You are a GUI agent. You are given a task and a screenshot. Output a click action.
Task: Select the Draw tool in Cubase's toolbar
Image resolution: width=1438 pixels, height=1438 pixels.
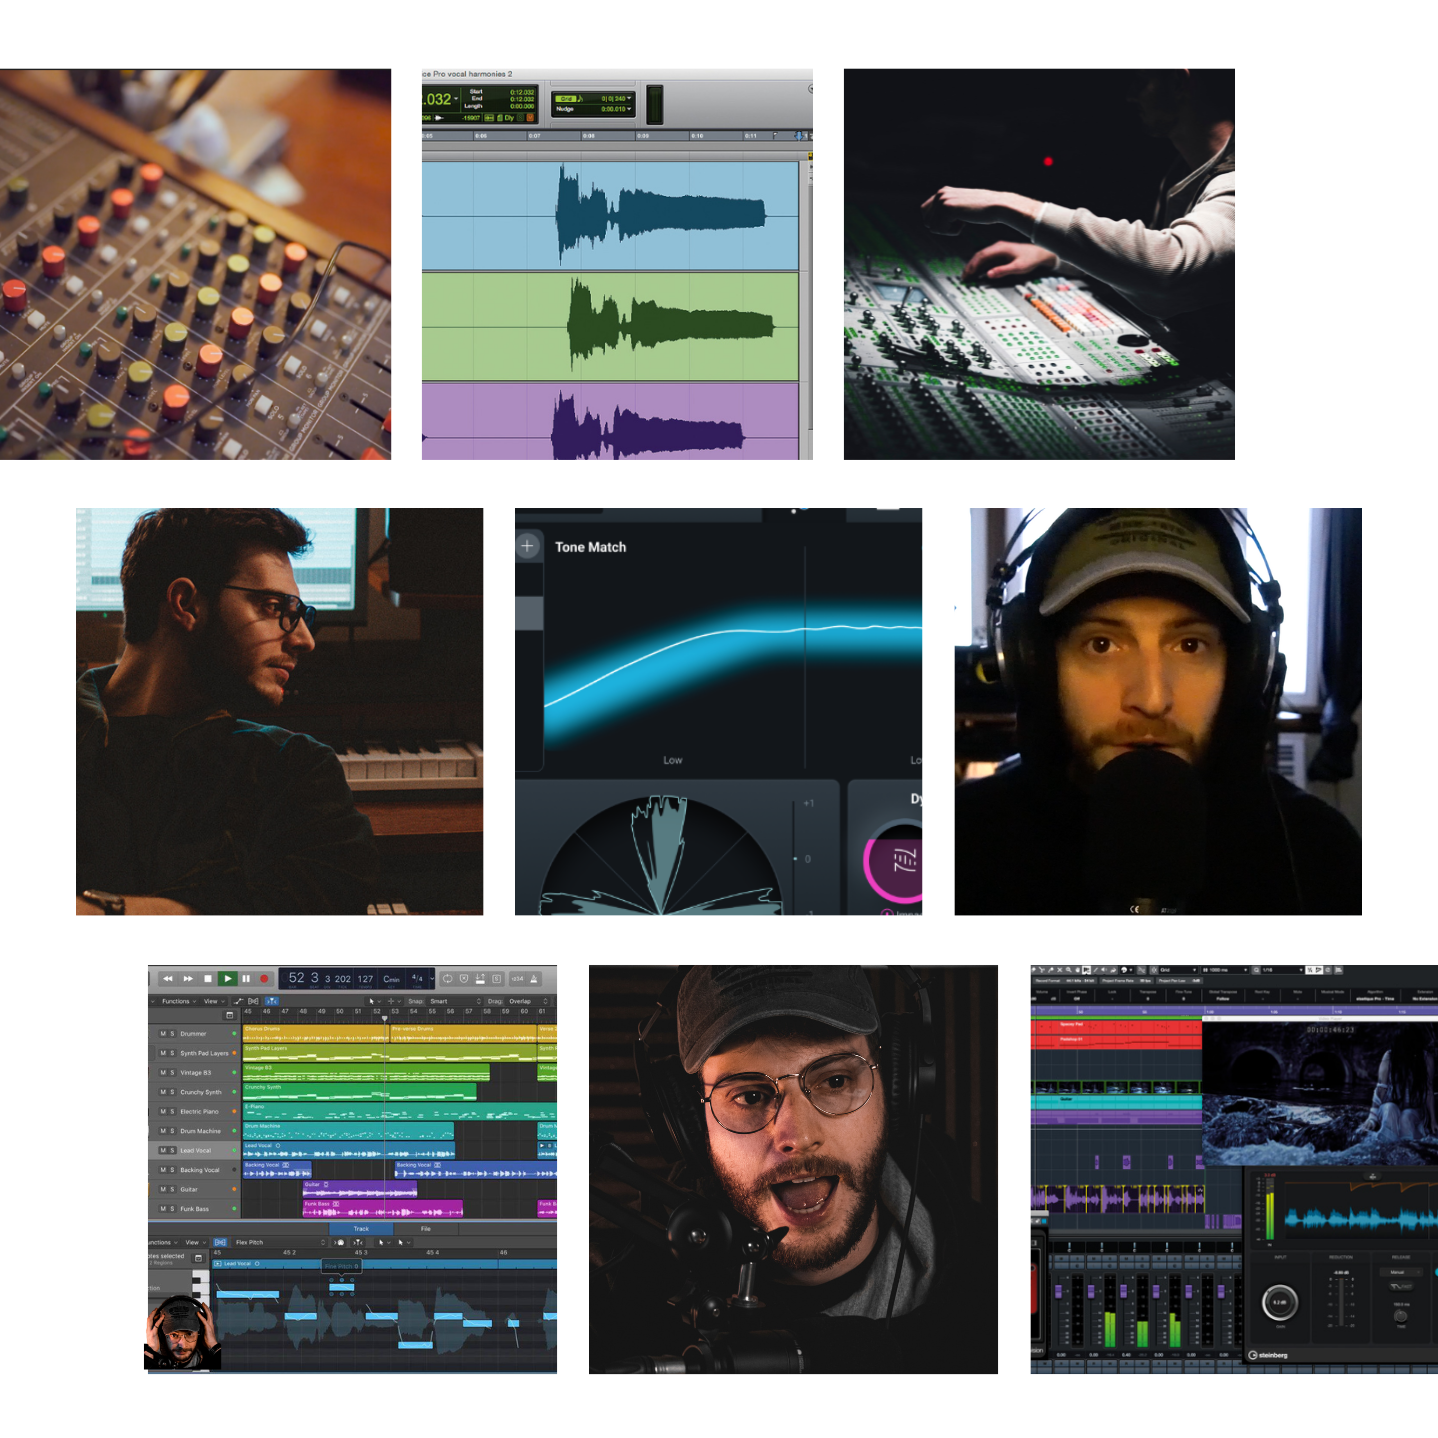coord(1095,969)
